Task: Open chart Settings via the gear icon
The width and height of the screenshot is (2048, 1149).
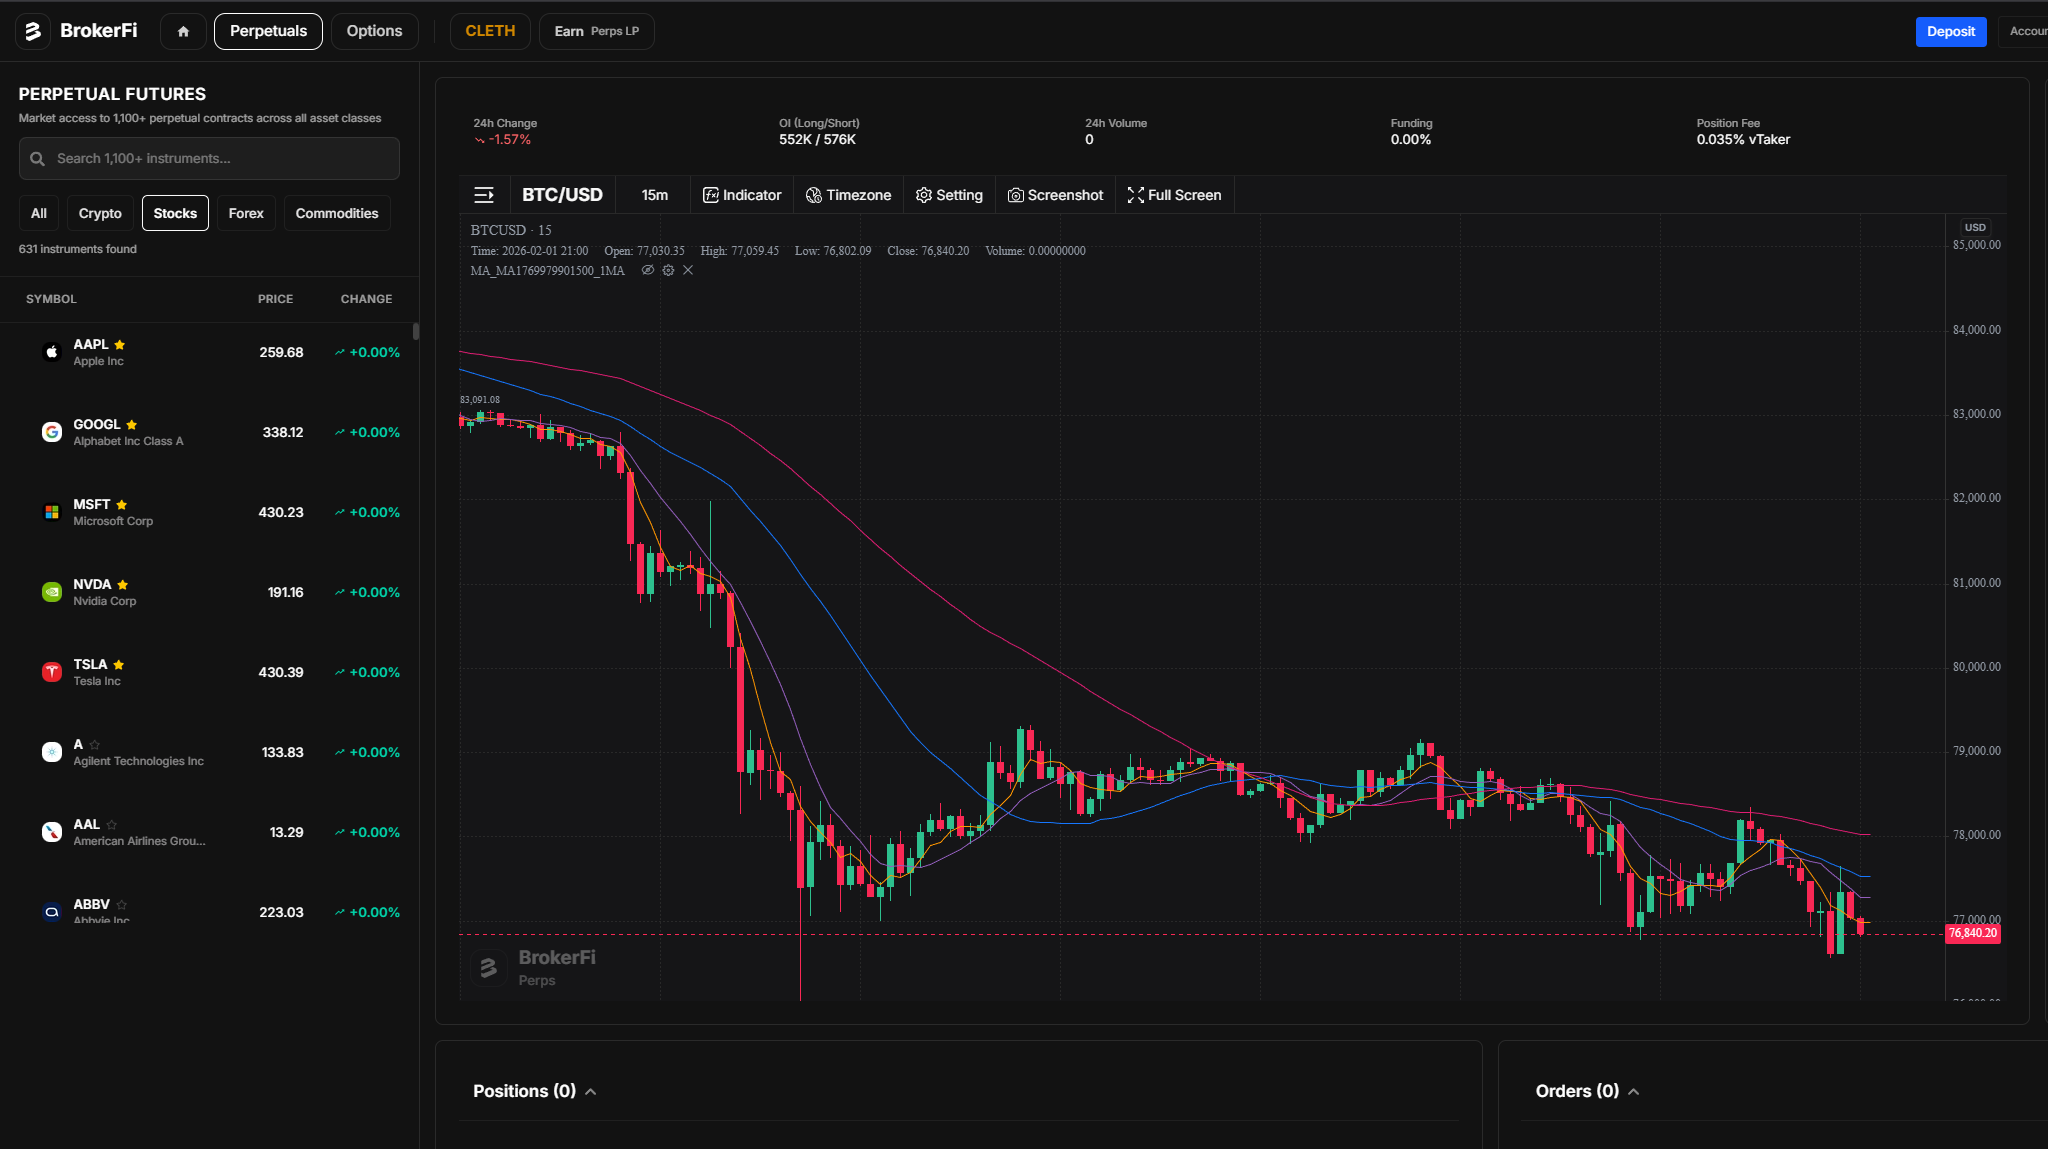Action: [948, 195]
